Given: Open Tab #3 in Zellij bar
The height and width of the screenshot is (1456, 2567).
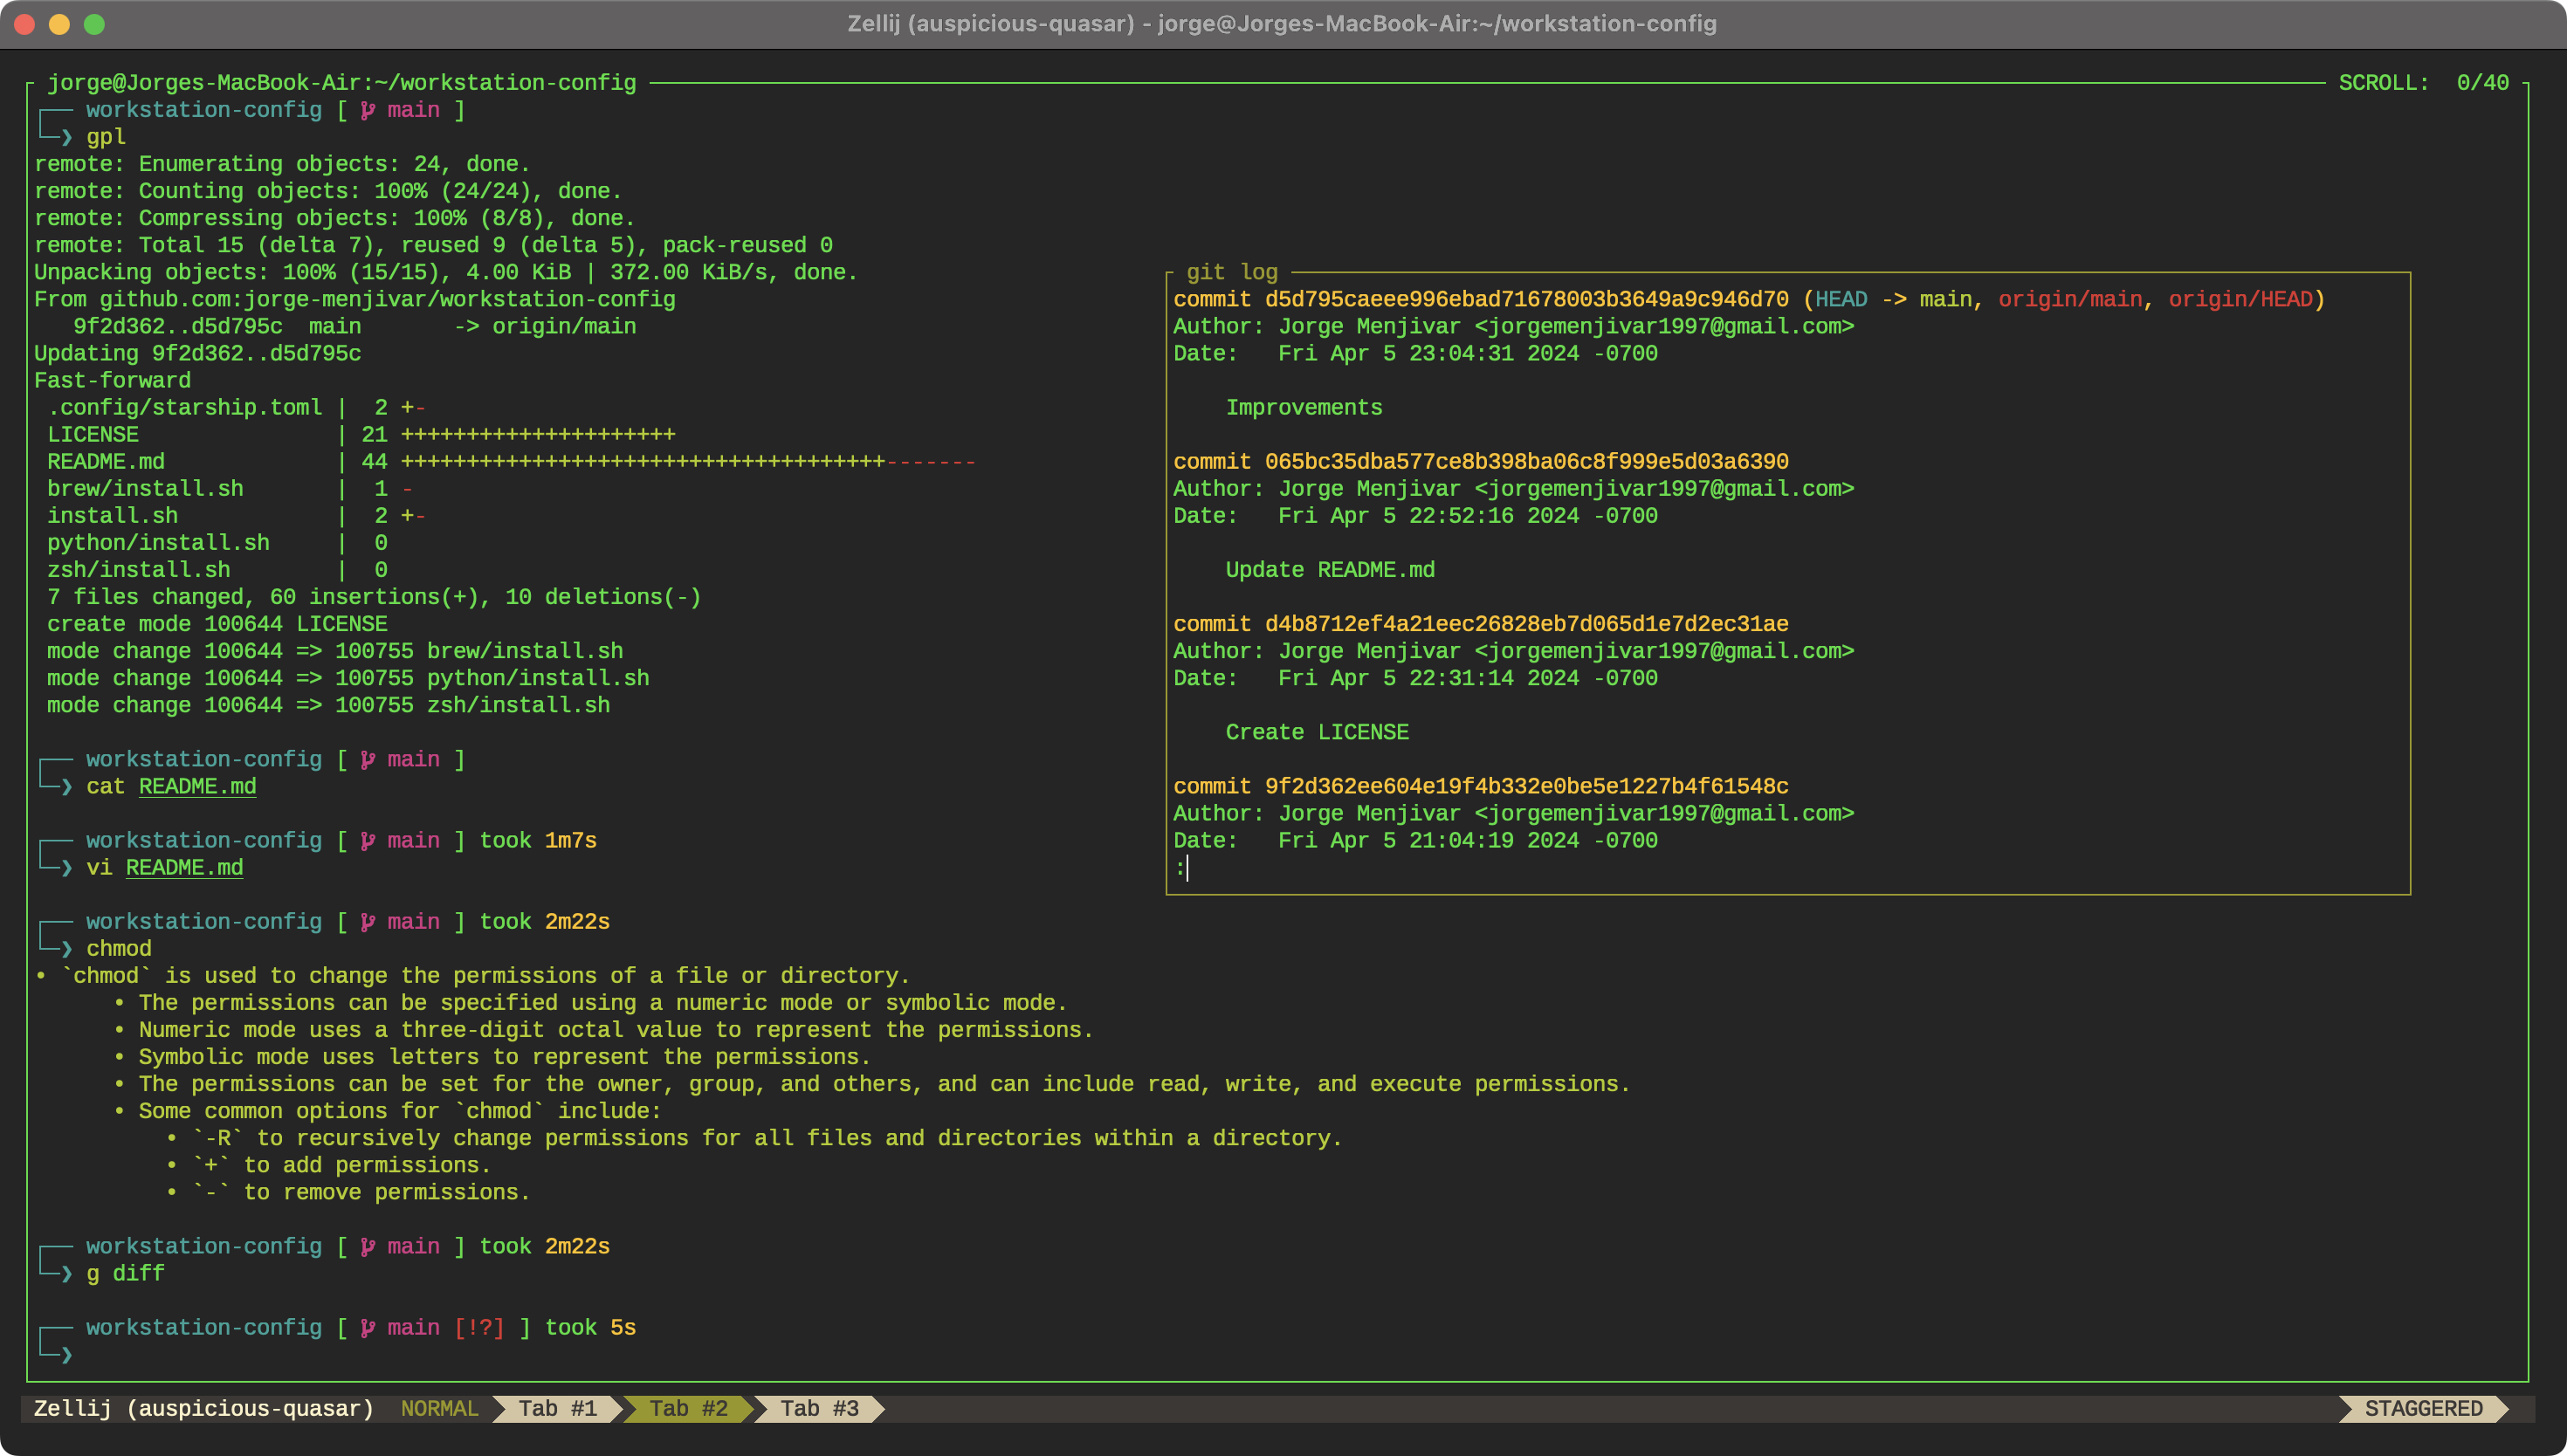Looking at the screenshot, I should [x=819, y=1408].
